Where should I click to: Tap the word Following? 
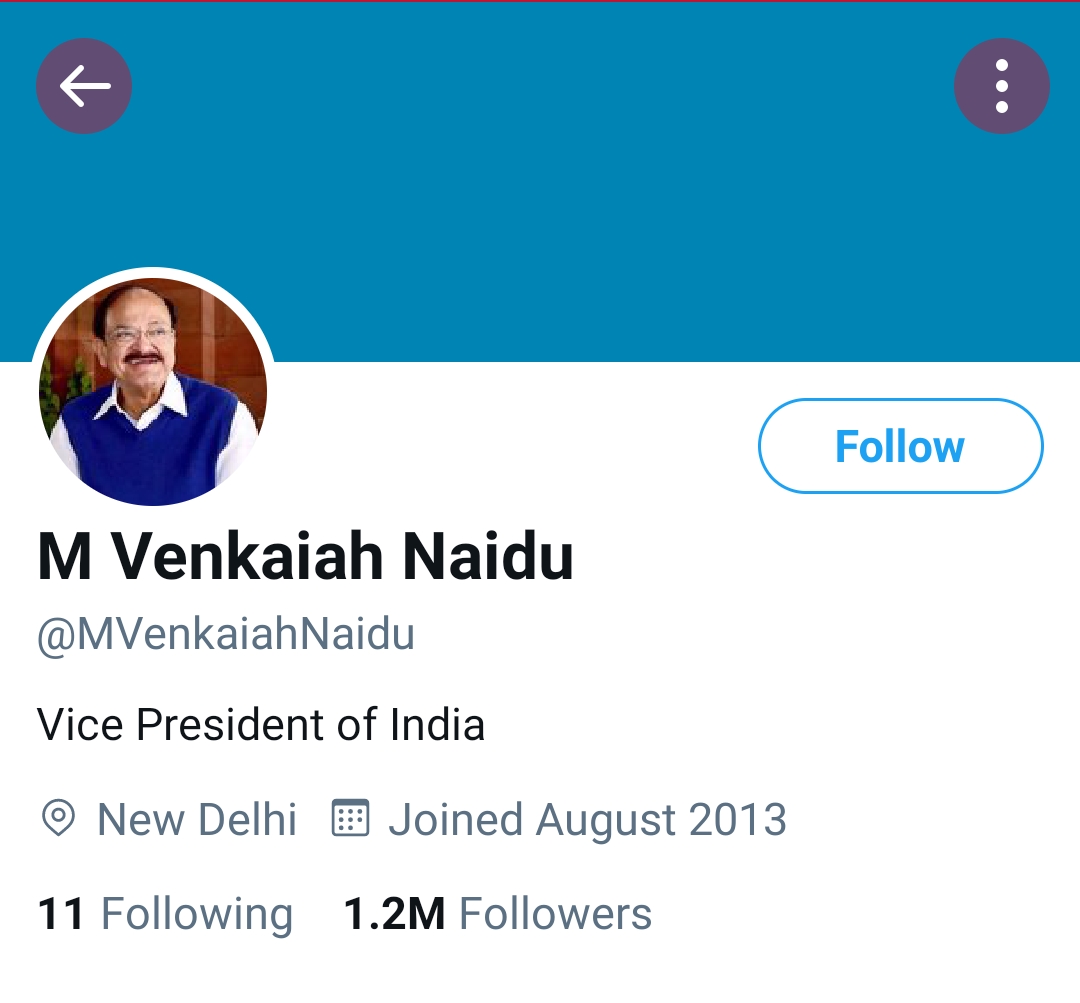click(197, 915)
